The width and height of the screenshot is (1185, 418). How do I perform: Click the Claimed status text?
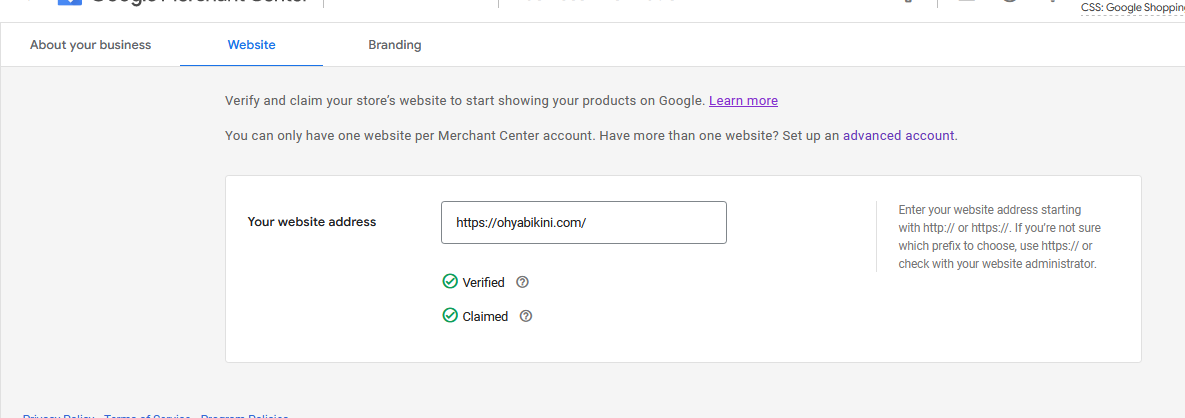click(485, 316)
